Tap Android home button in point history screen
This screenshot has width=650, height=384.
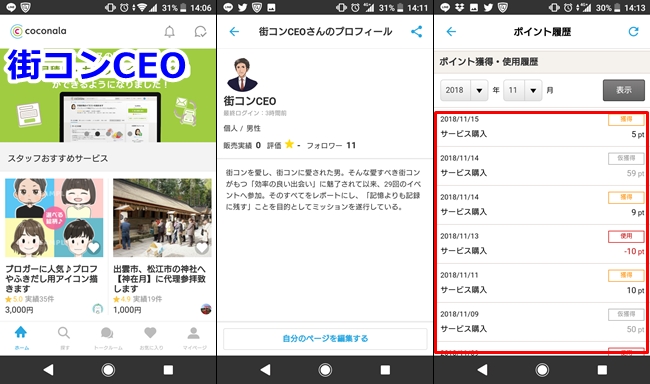pos(542,369)
